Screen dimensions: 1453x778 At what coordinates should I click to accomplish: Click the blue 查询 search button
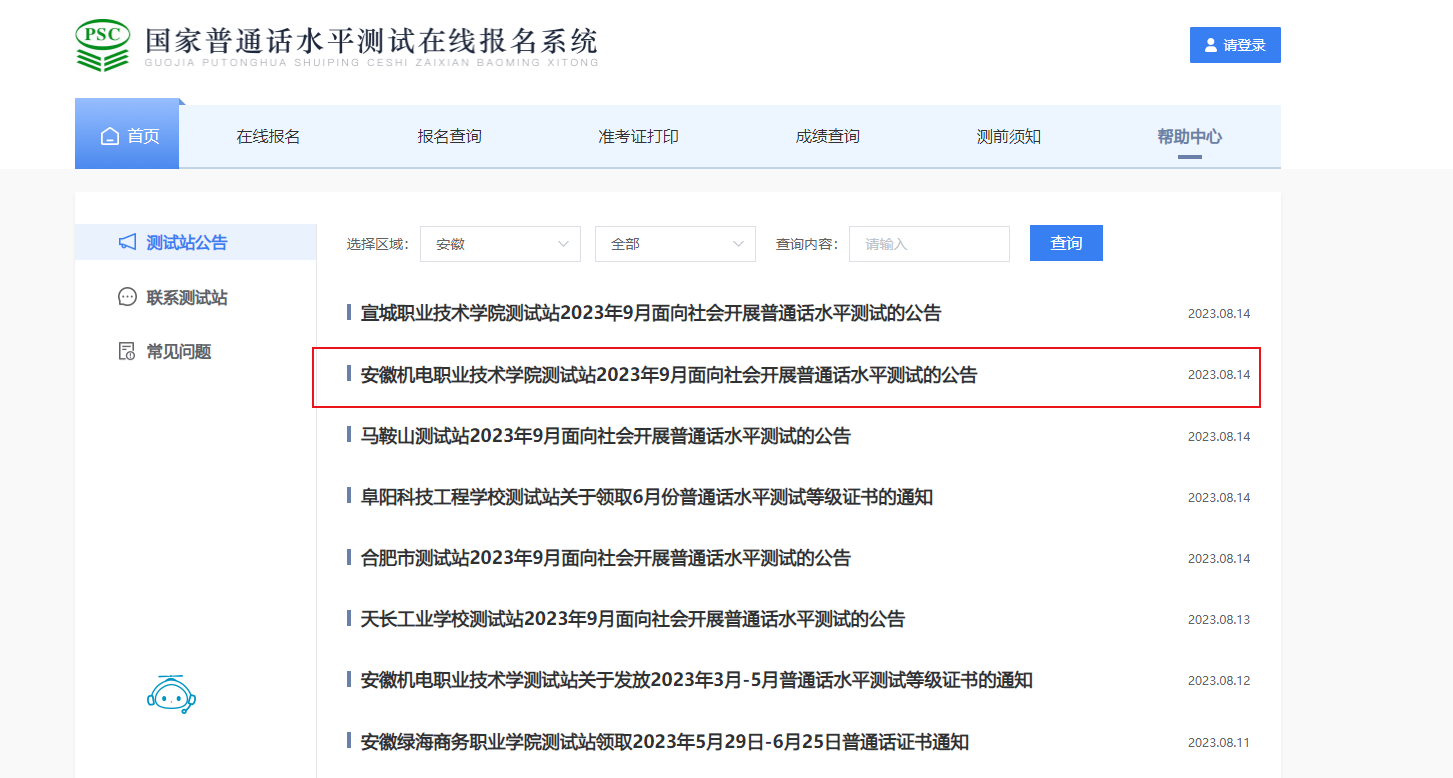[1066, 243]
